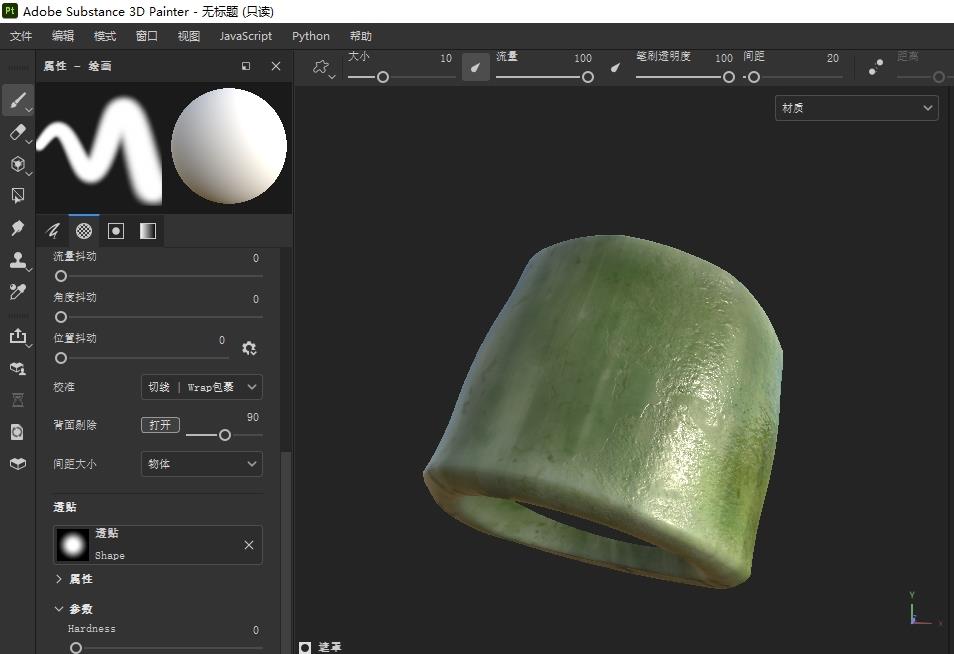Switch to the alpha checker pattern tab
The width and height of the screenshot is (954, 654).
pos(84,231)
